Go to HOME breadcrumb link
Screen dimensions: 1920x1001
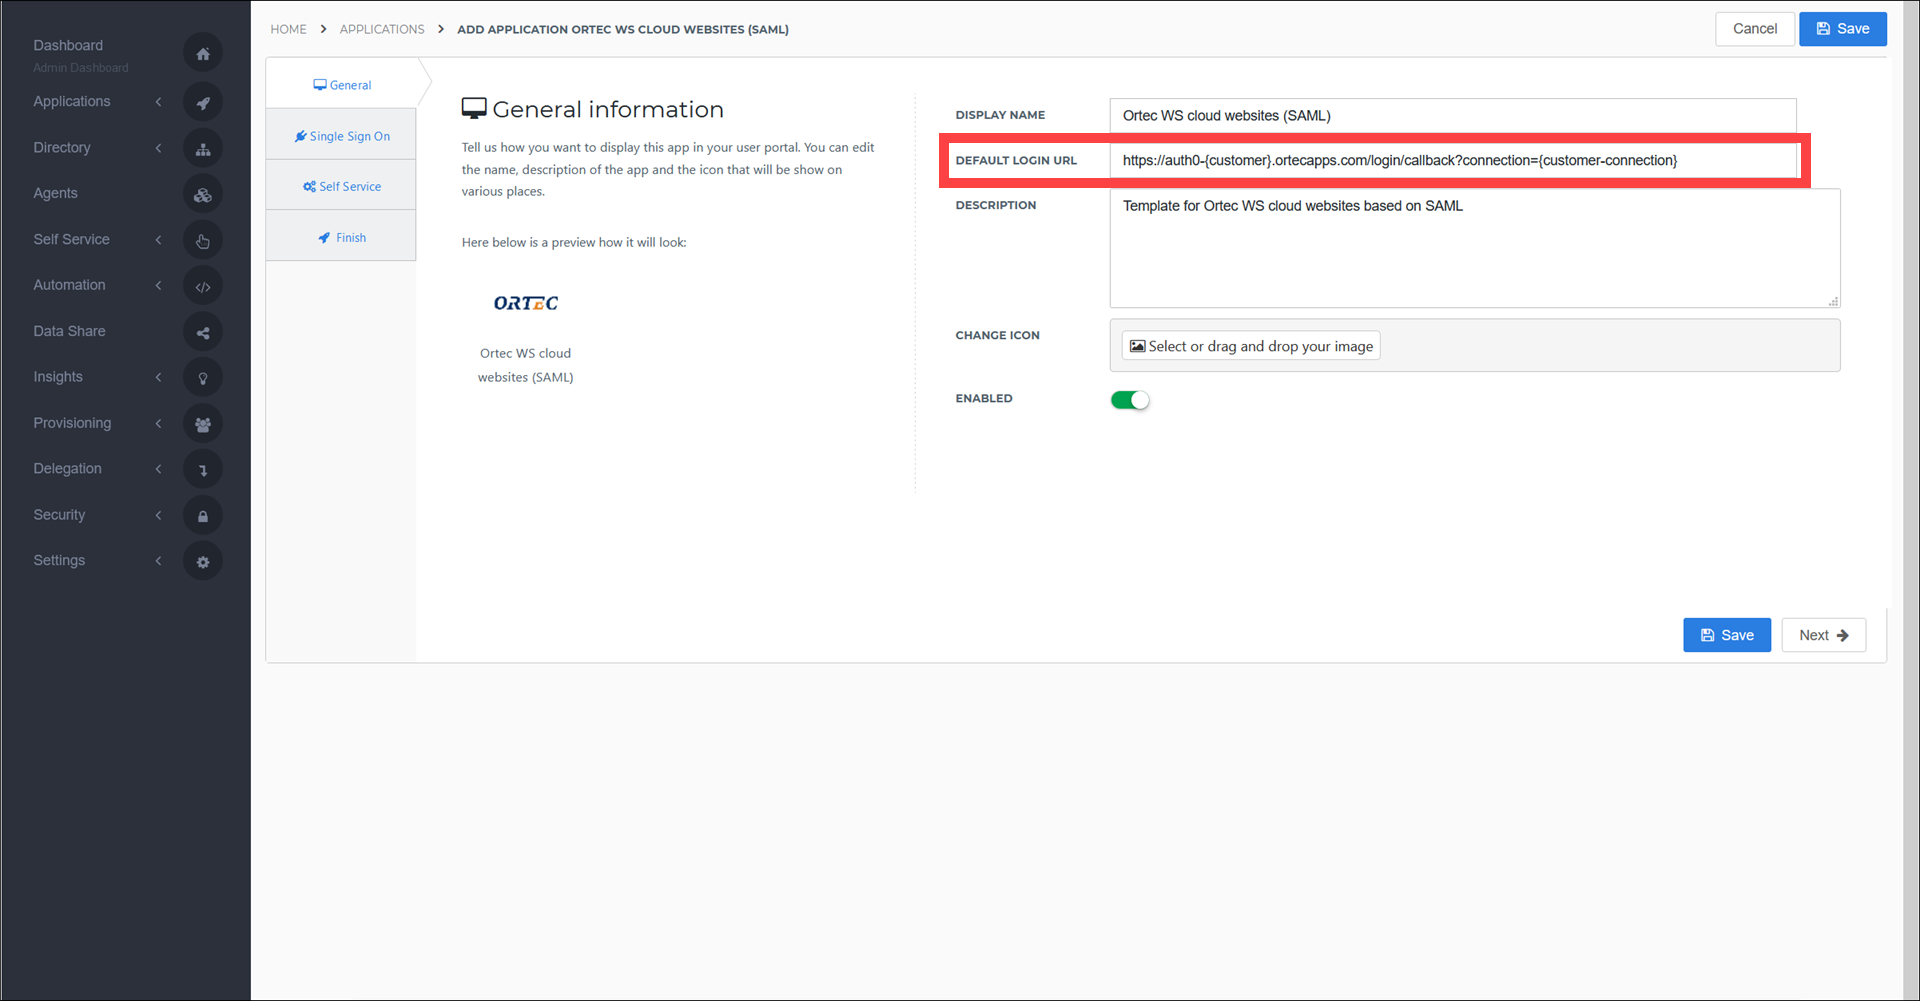coord(288,29)
